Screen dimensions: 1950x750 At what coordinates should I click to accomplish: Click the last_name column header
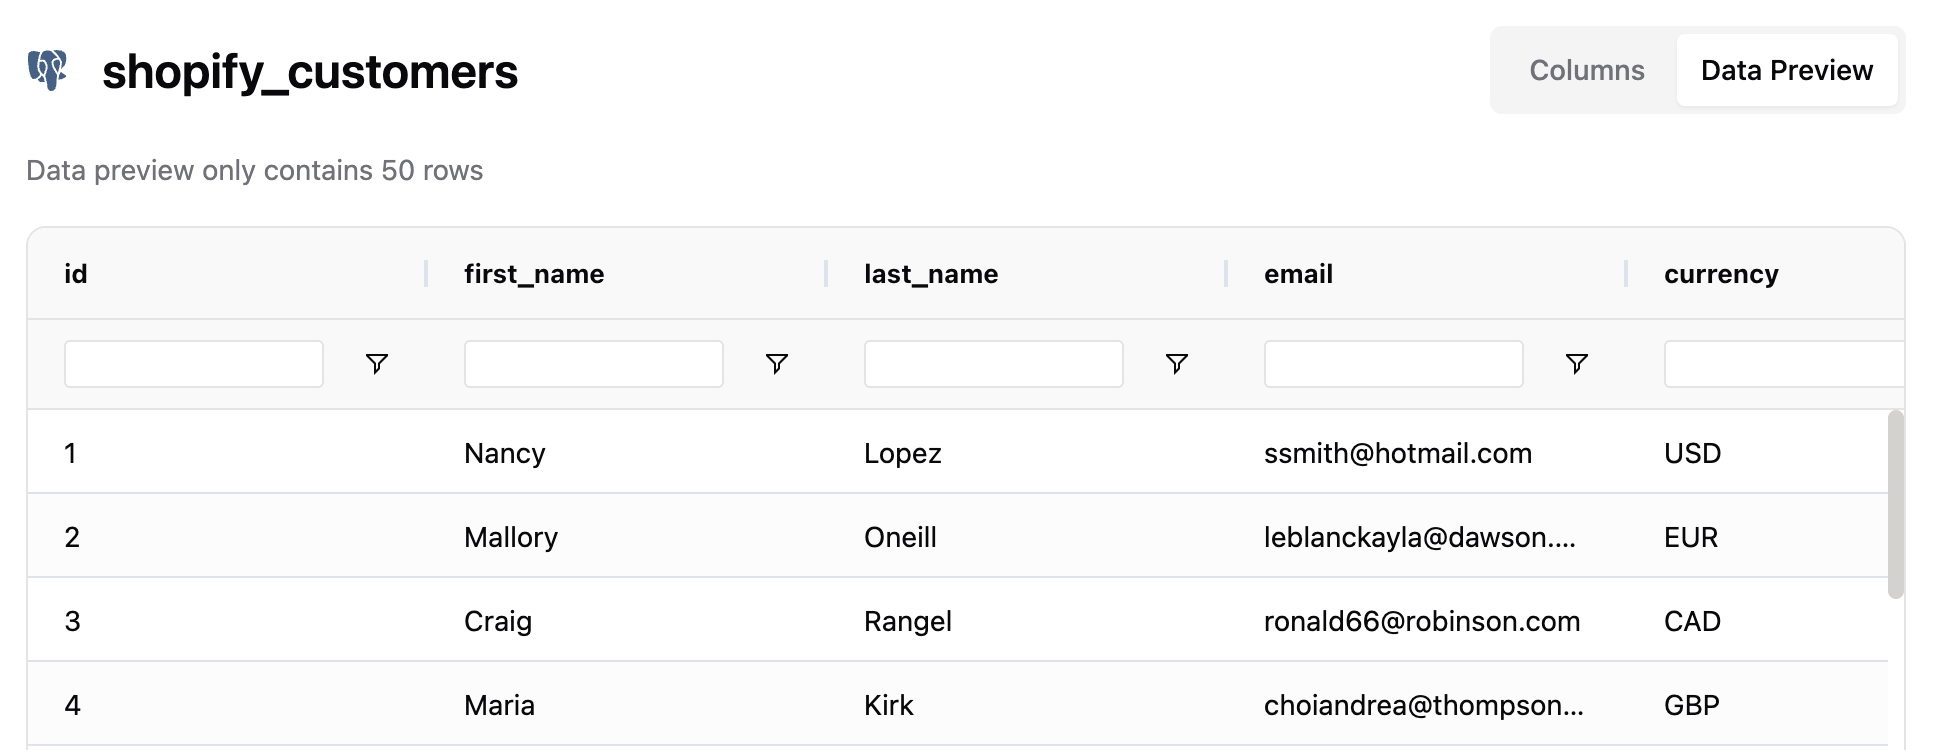[x=931, y=274]
